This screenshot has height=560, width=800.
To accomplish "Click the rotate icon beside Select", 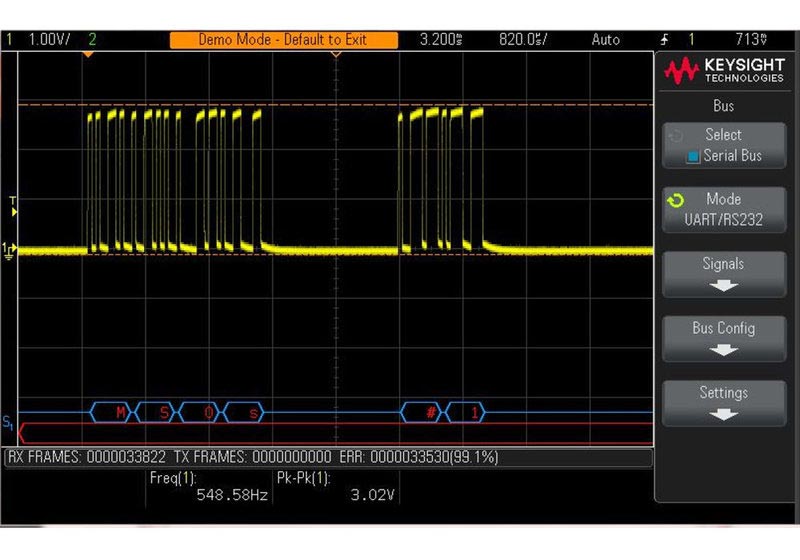I will click(x=676, y=136).
